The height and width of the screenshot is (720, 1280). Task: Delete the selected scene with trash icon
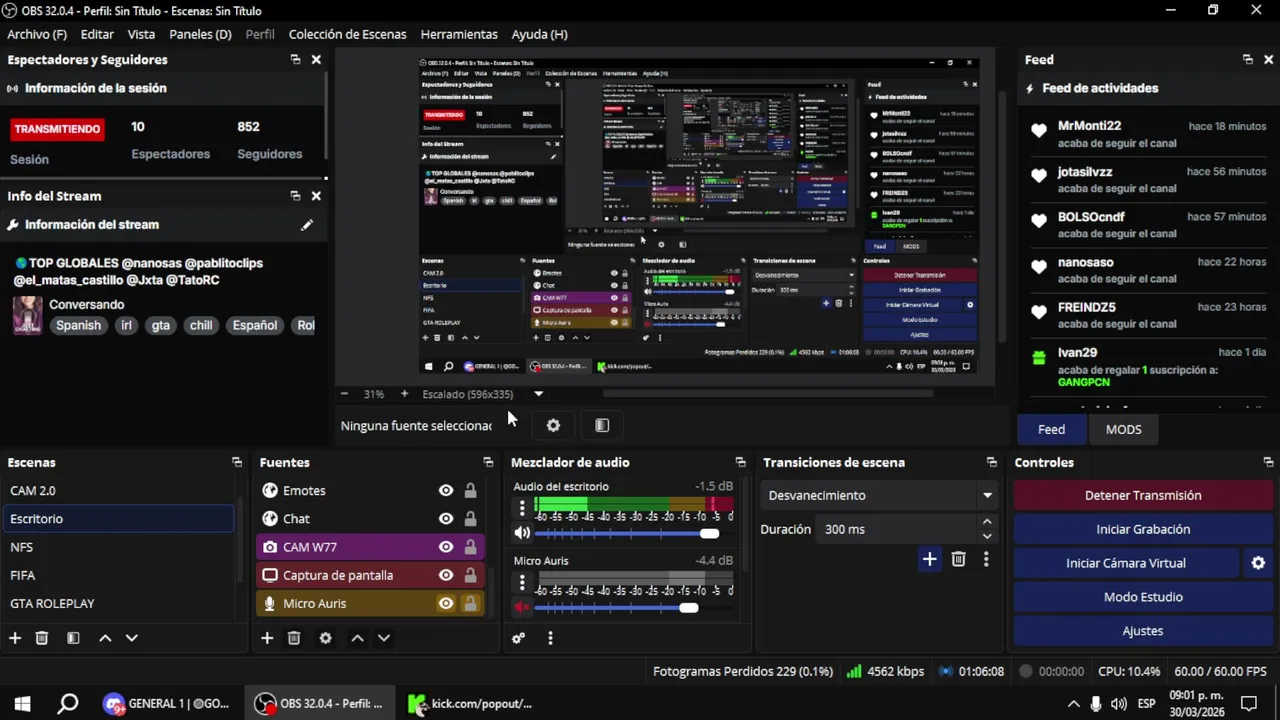point(42,638)
